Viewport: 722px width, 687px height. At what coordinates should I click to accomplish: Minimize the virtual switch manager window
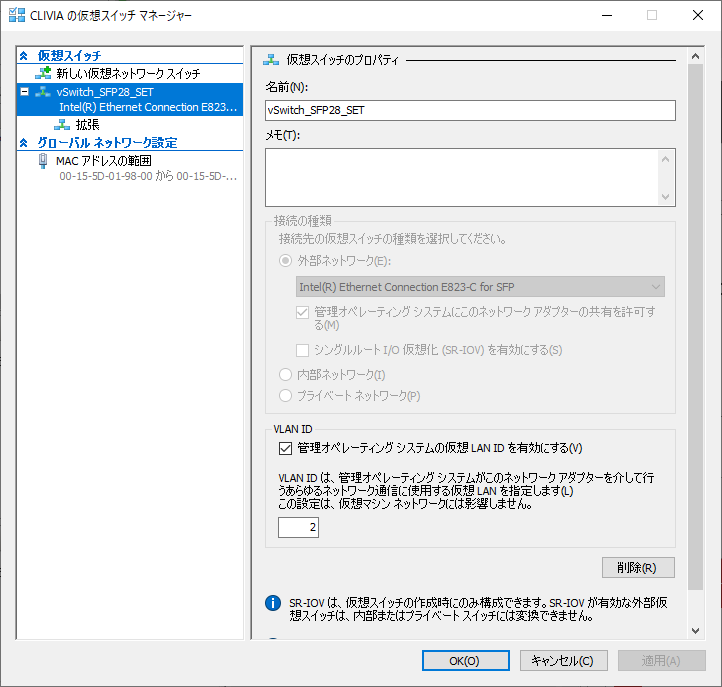[607, 15]
